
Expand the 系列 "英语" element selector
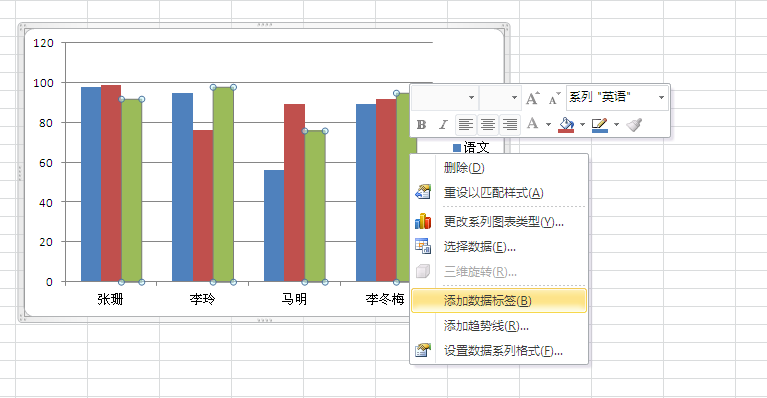click(661, 97)
